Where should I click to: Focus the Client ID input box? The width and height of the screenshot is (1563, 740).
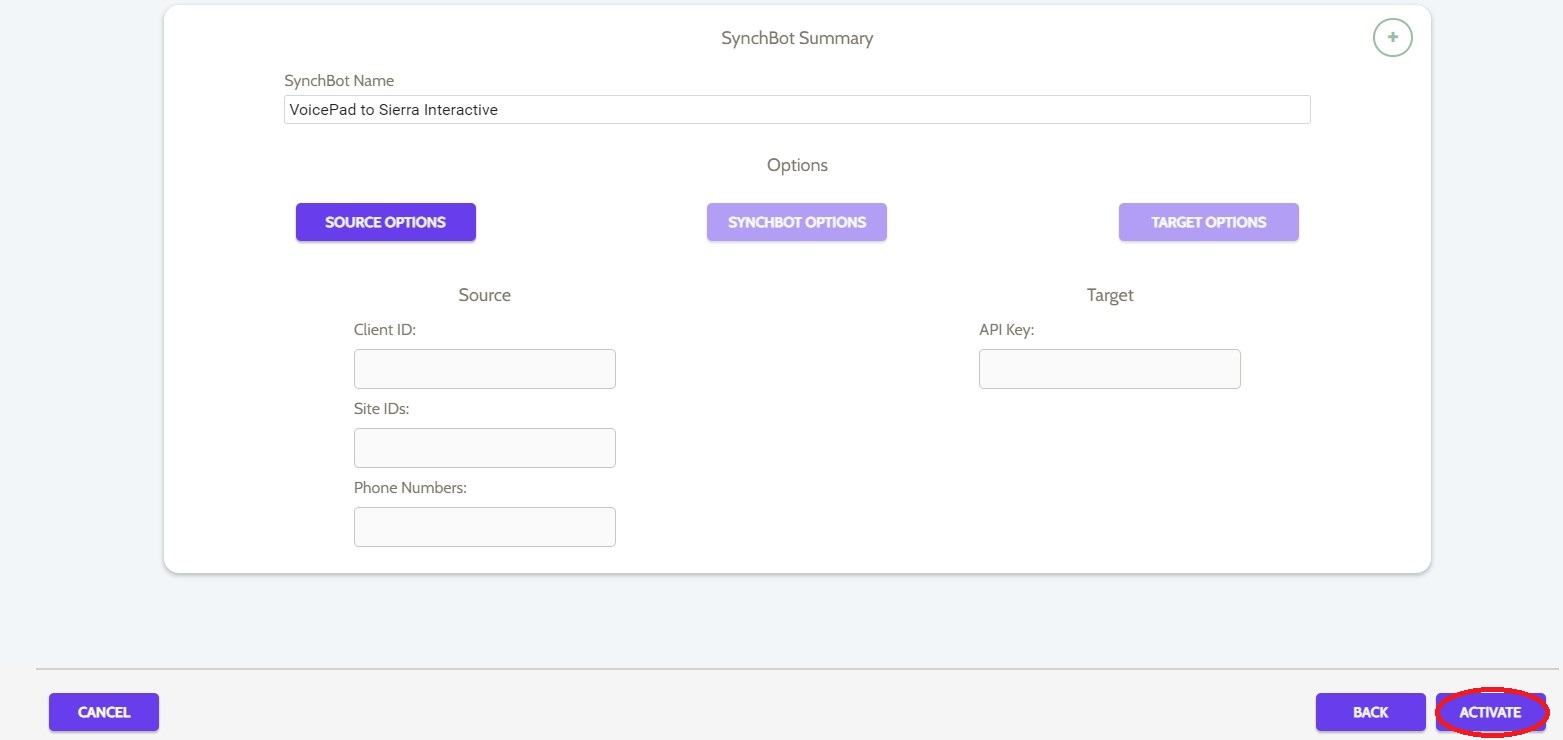[485, 369]
